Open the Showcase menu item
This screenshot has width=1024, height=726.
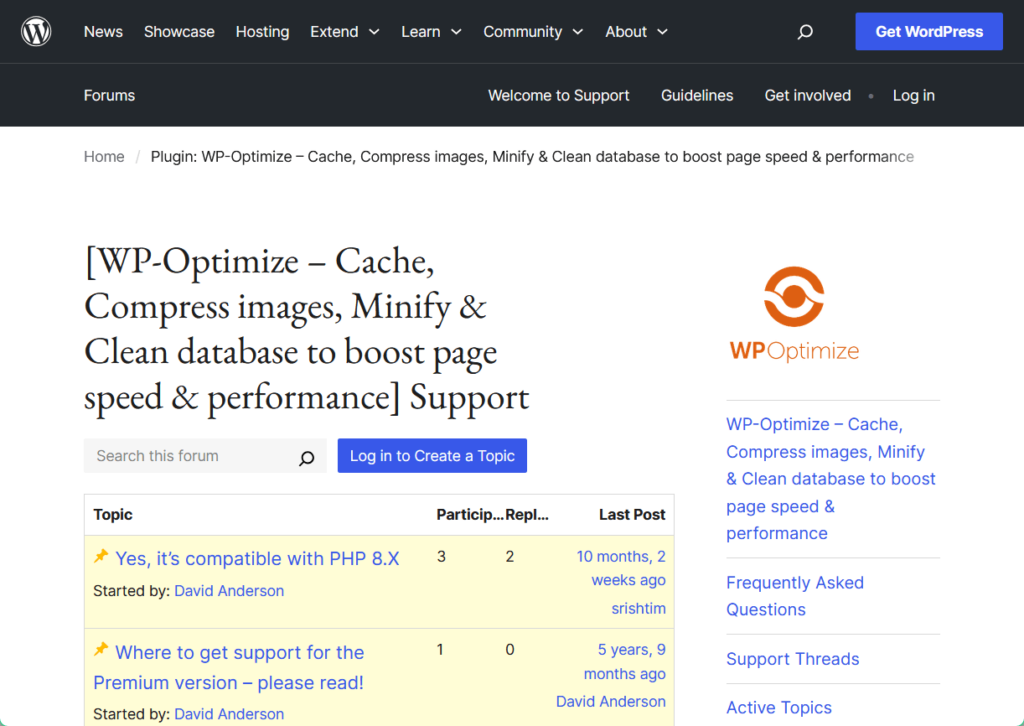(x=179, y=31)
